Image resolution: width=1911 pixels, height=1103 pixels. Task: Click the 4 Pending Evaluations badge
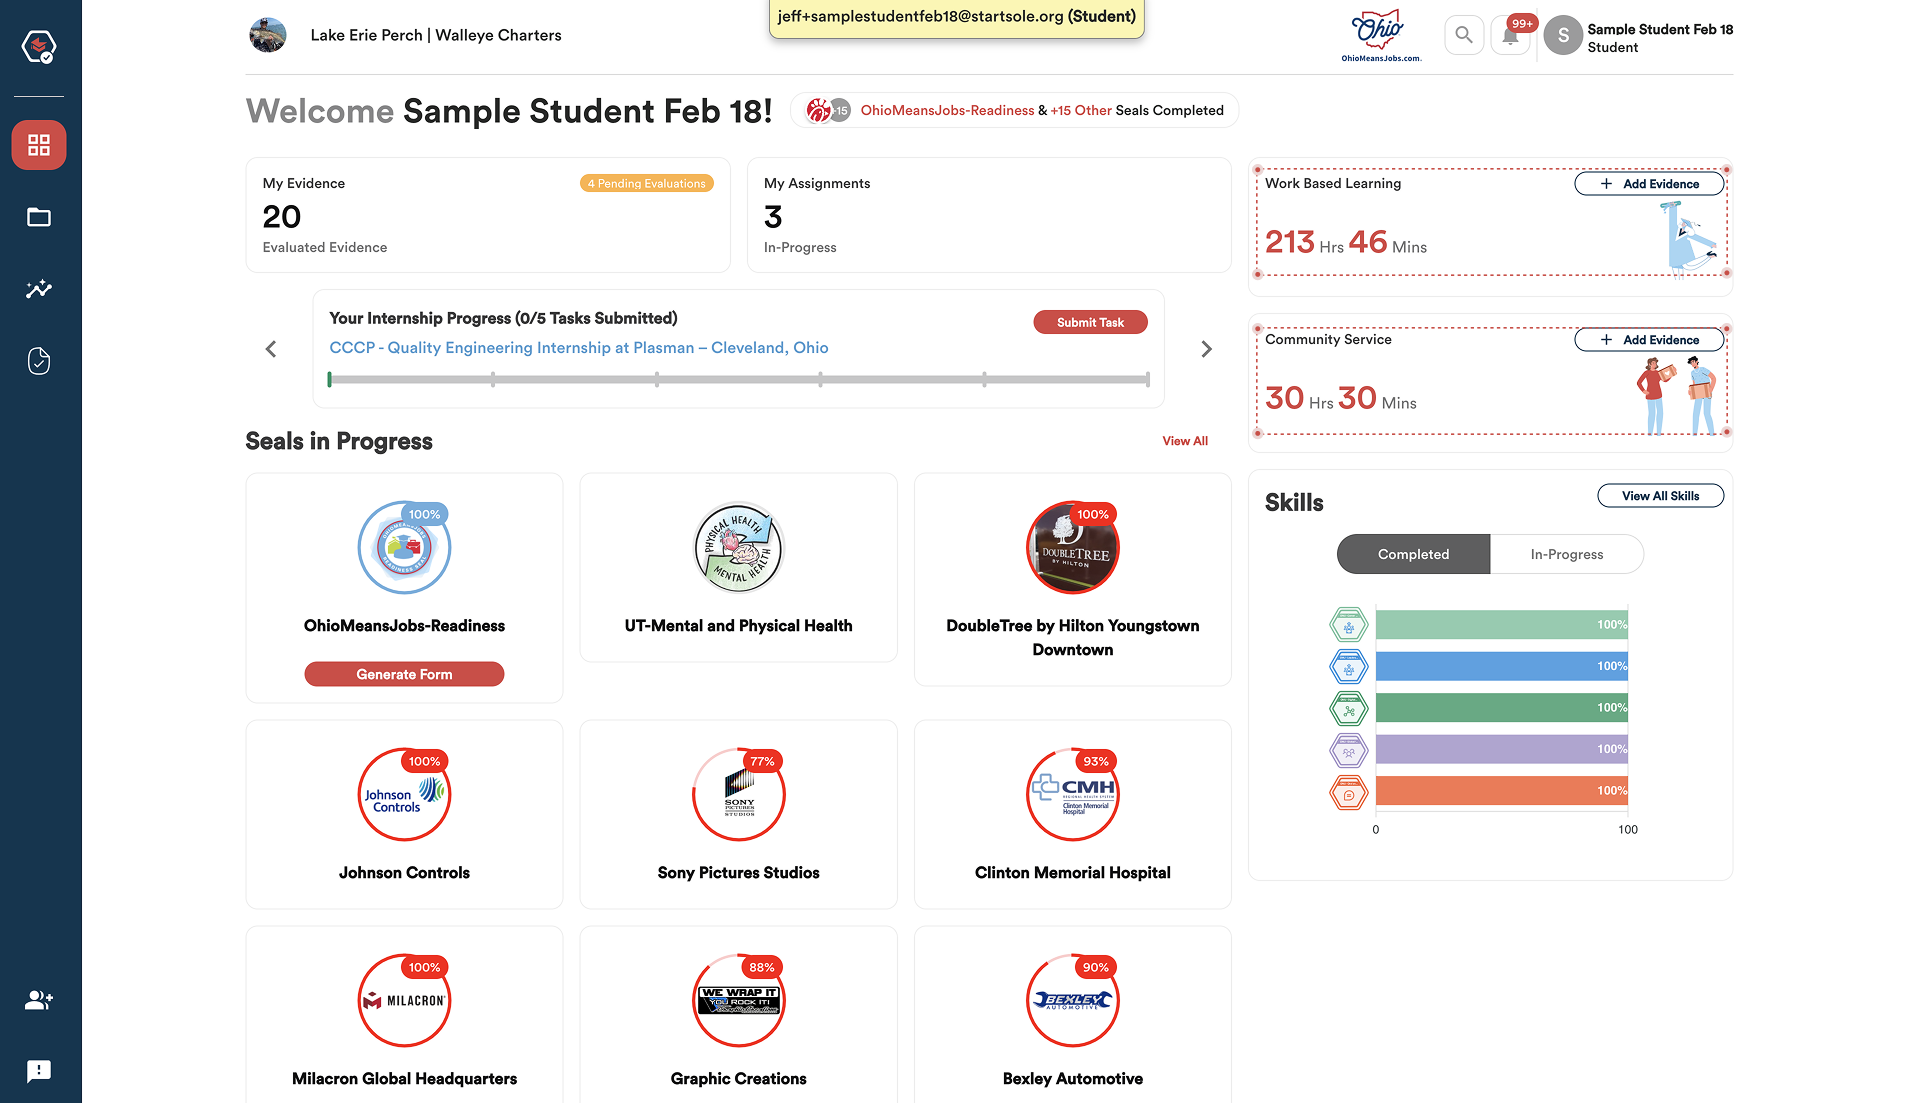click(x=646, y=184)
